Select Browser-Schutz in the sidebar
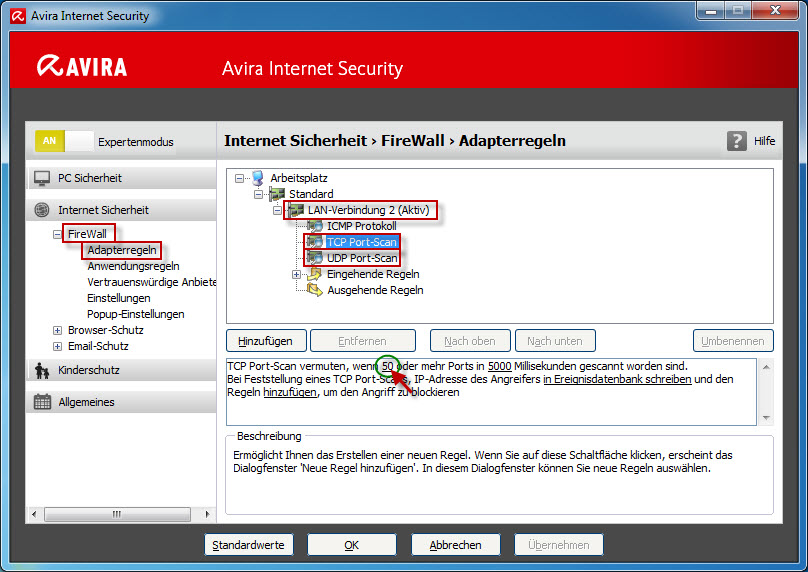Image resolution: width=808 pixels, height=572 pixels. click(106, 330)
